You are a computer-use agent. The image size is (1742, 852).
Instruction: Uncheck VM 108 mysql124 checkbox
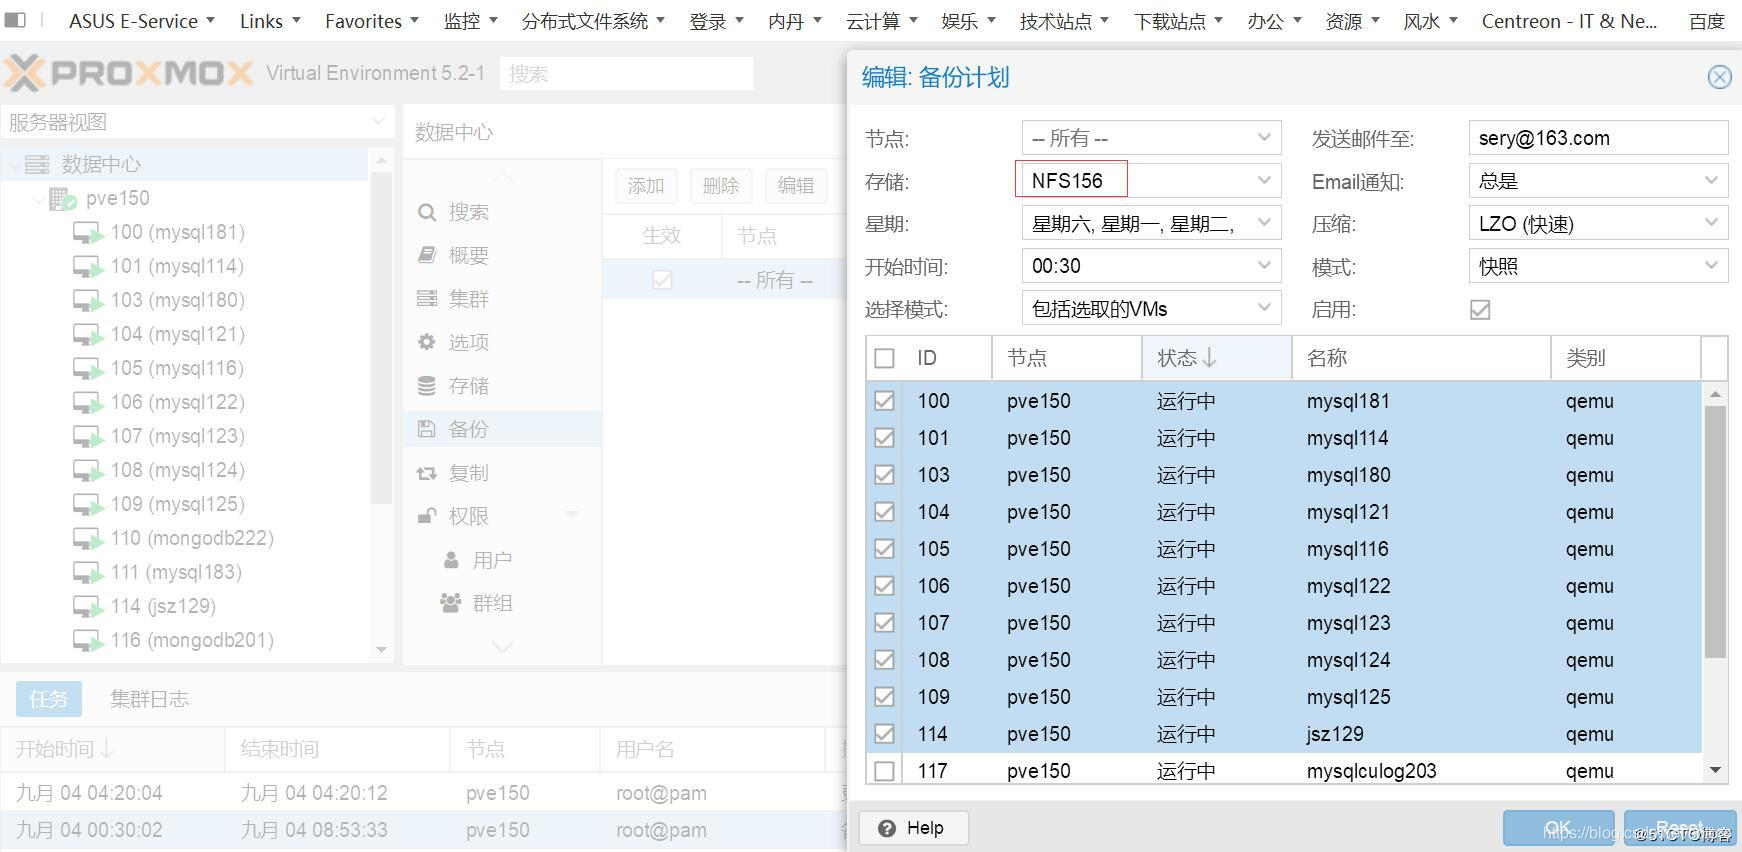point(884,660)
